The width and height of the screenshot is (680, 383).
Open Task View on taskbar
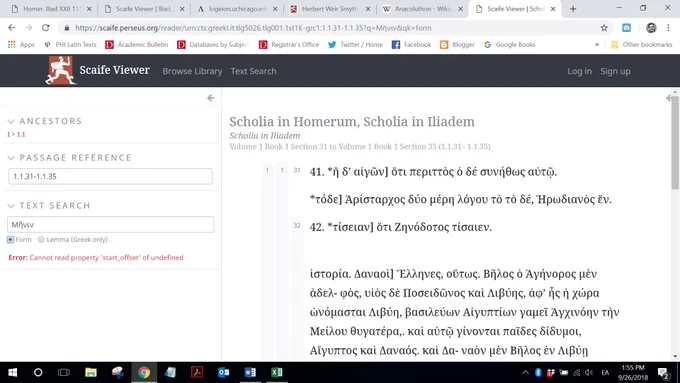pos(64,372)
